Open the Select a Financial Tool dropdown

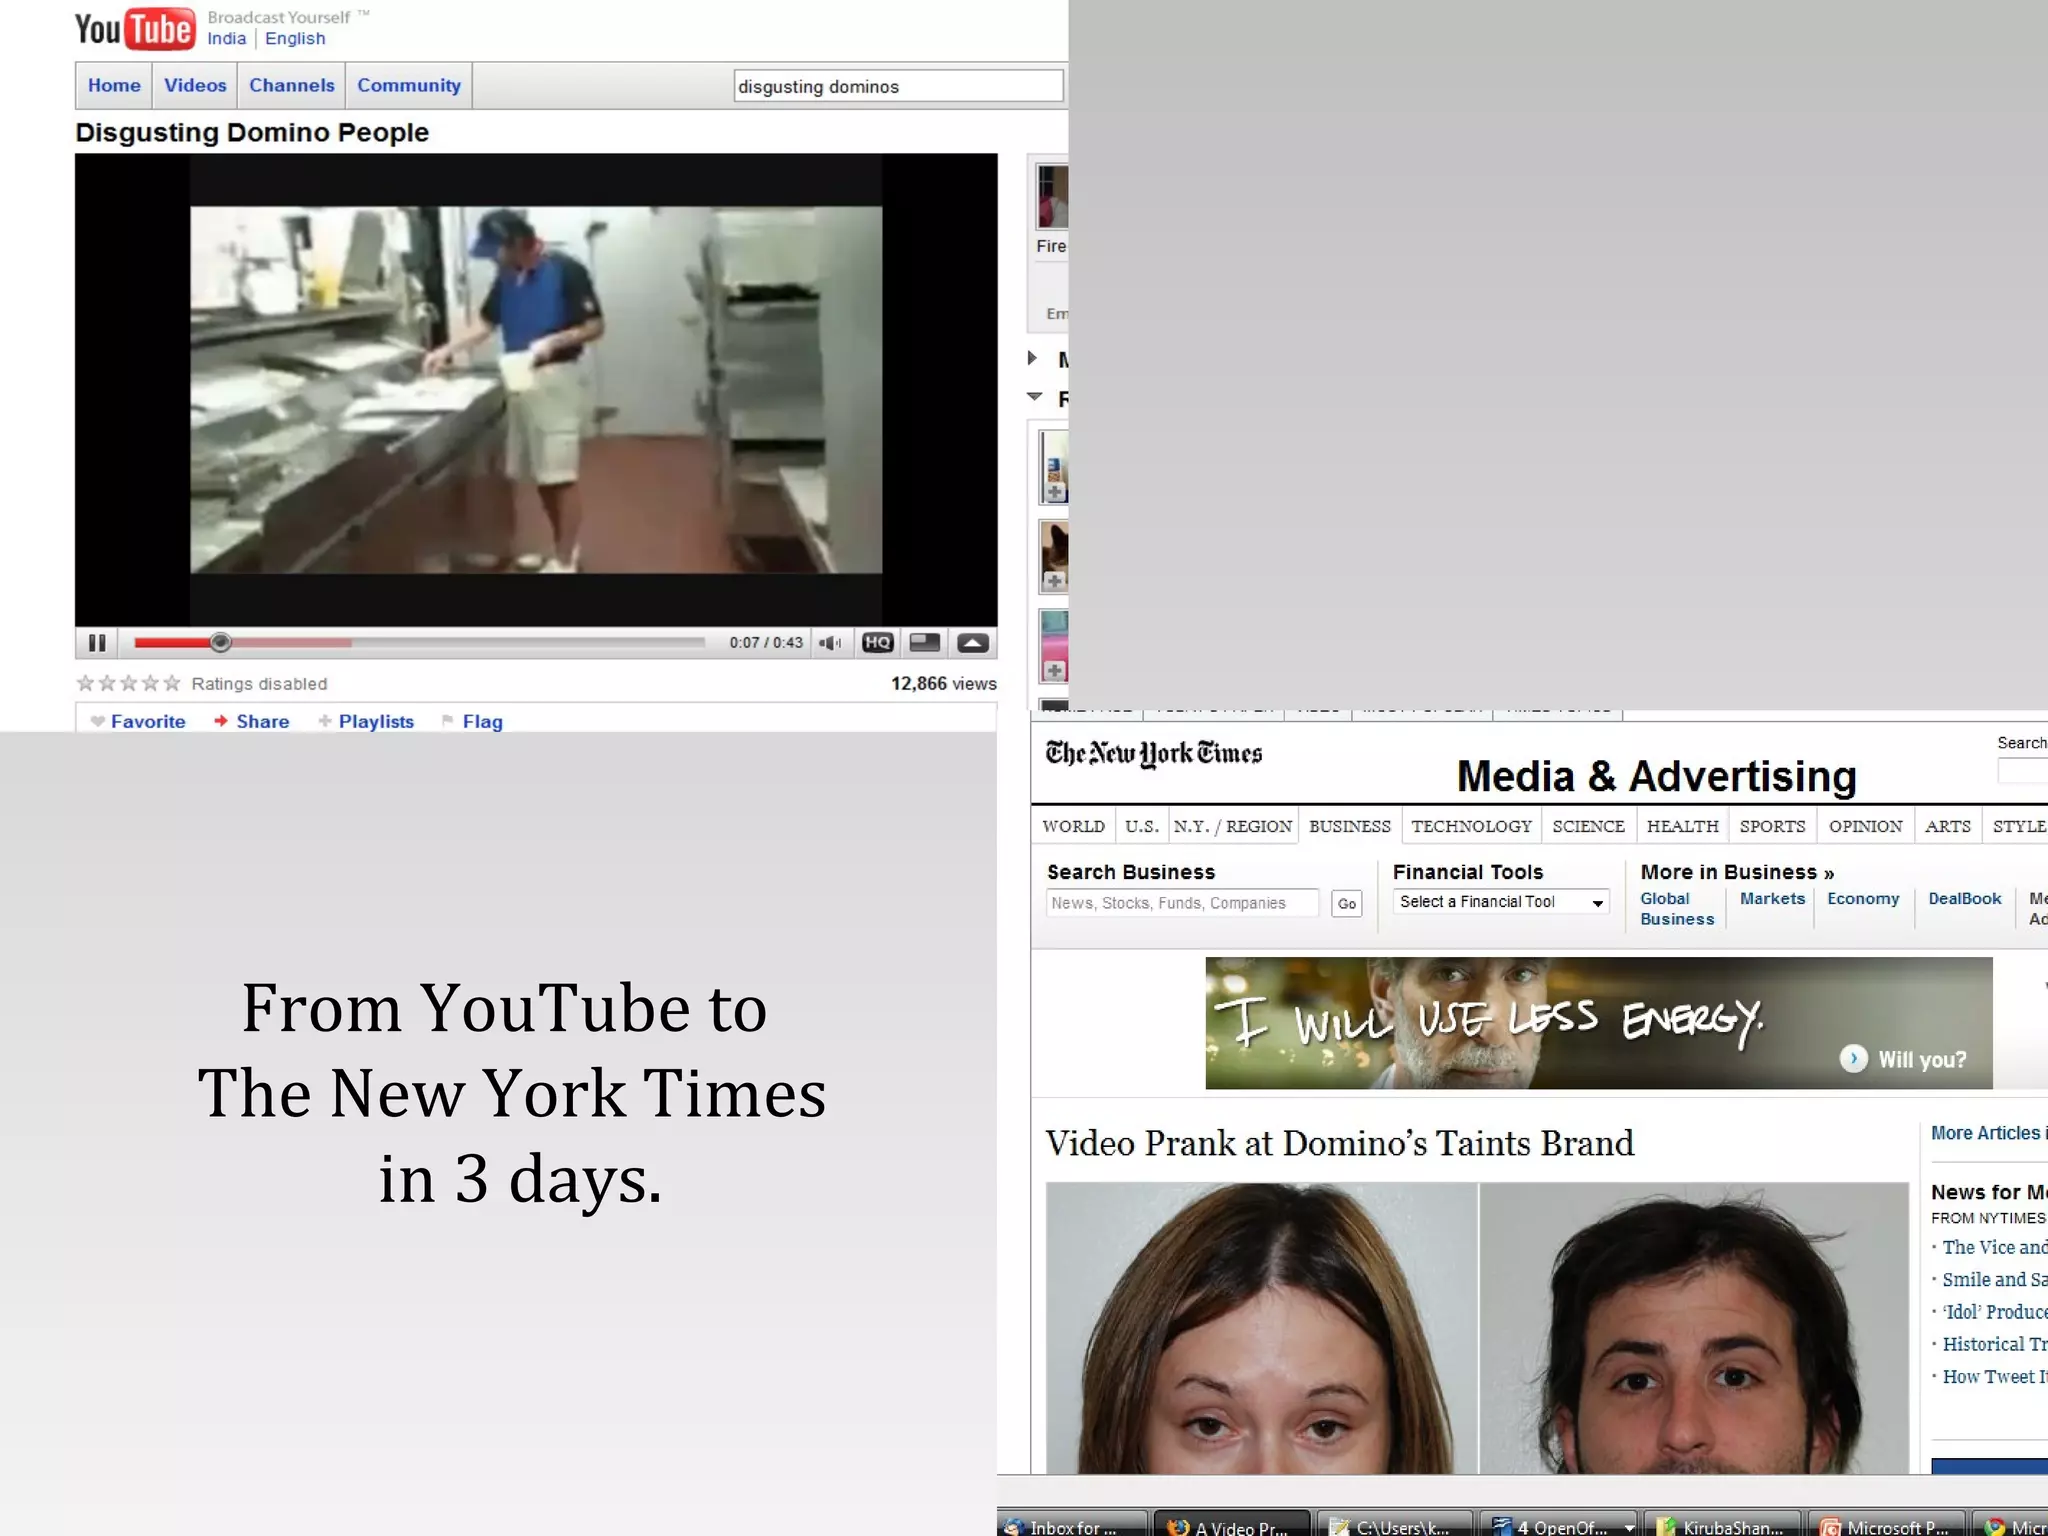point(1501,902)
